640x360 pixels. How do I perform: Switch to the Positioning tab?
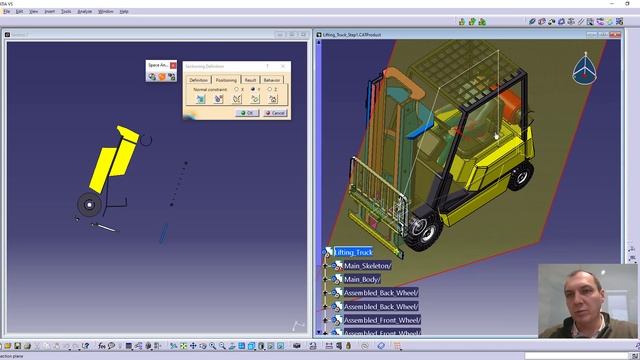(x=226, y=80)
